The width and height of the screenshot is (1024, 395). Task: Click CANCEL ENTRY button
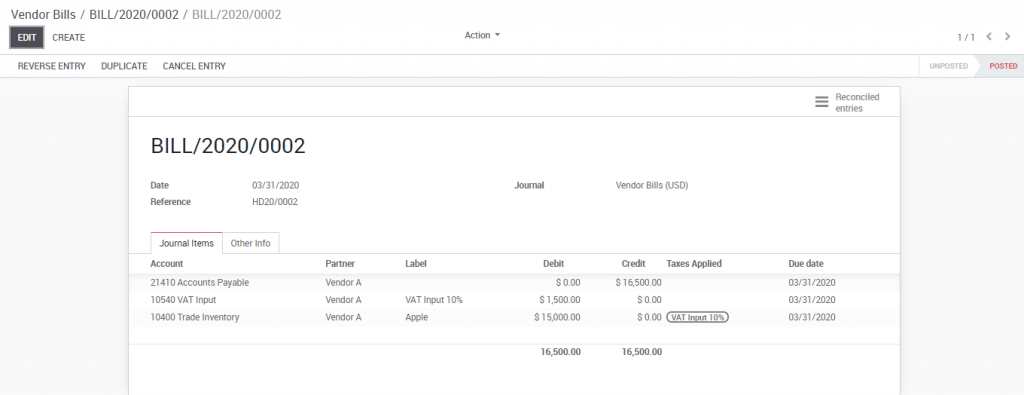194,66
